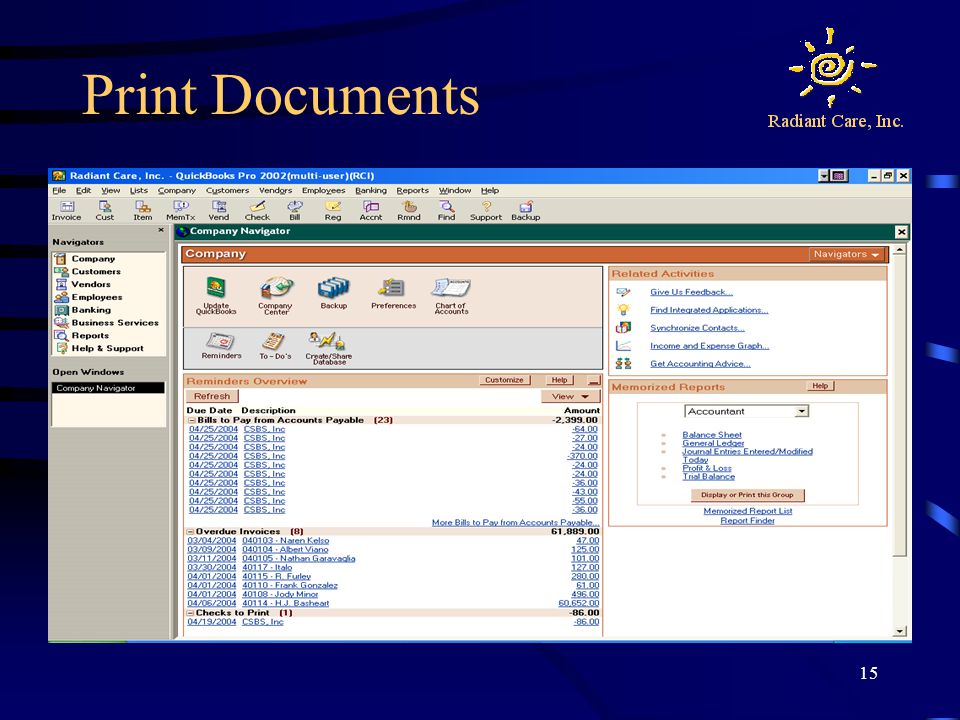Screen dimensions: 960x720
Task: Select Company Navigator in Open Windows list
Action: pos(108,388)
